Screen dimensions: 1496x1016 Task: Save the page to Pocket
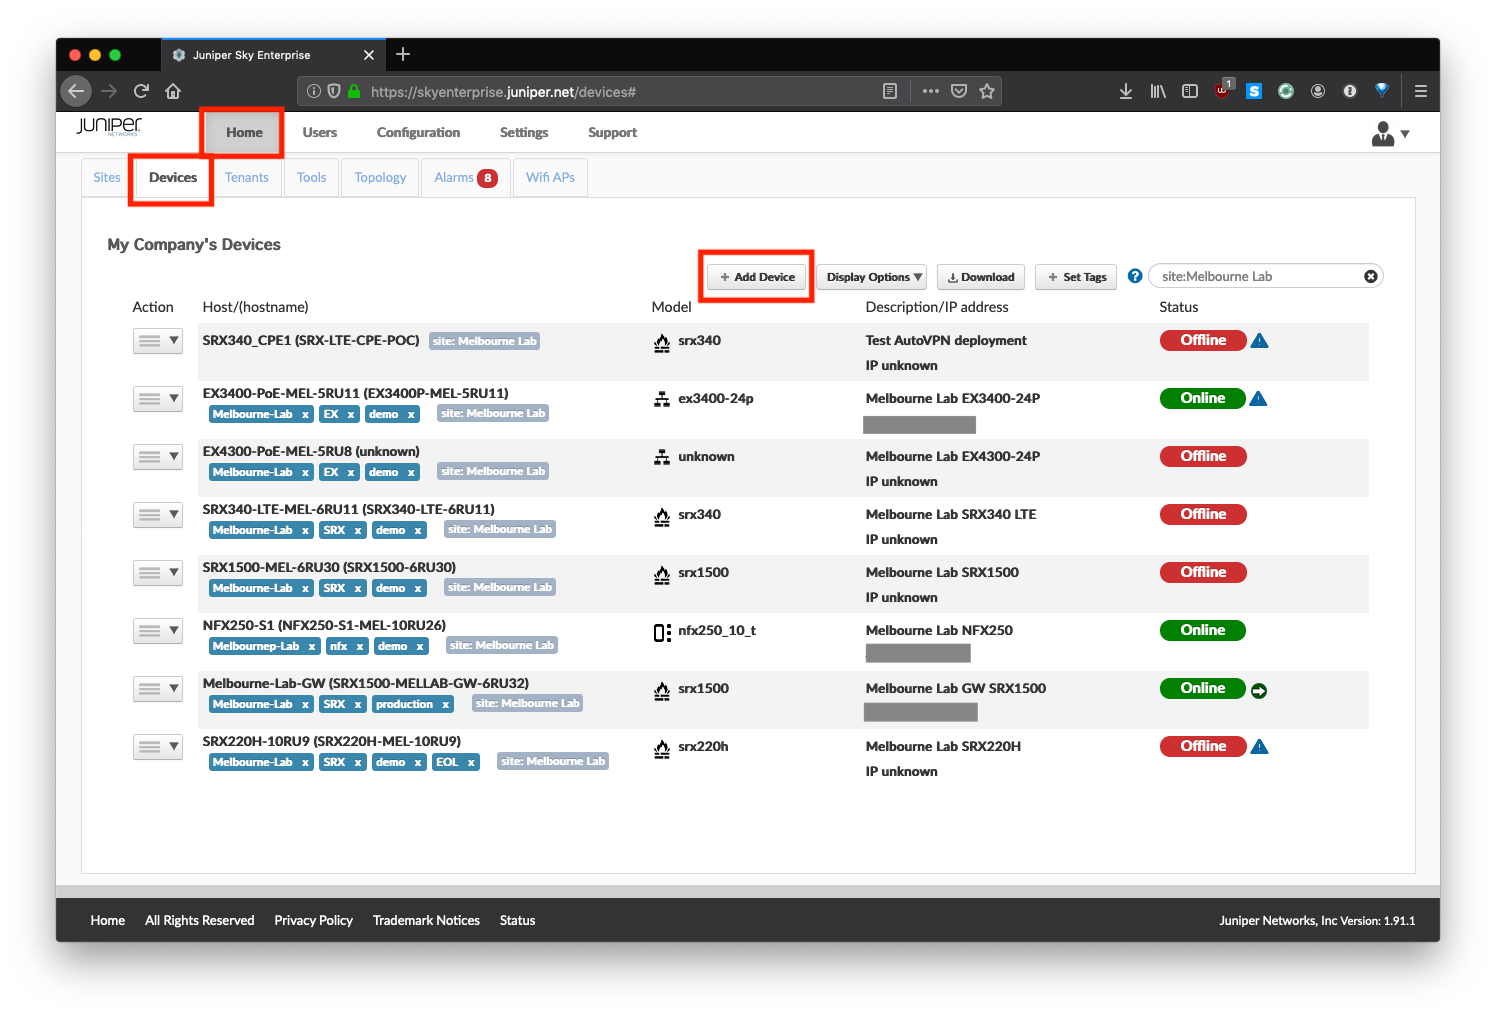point(959,91)
